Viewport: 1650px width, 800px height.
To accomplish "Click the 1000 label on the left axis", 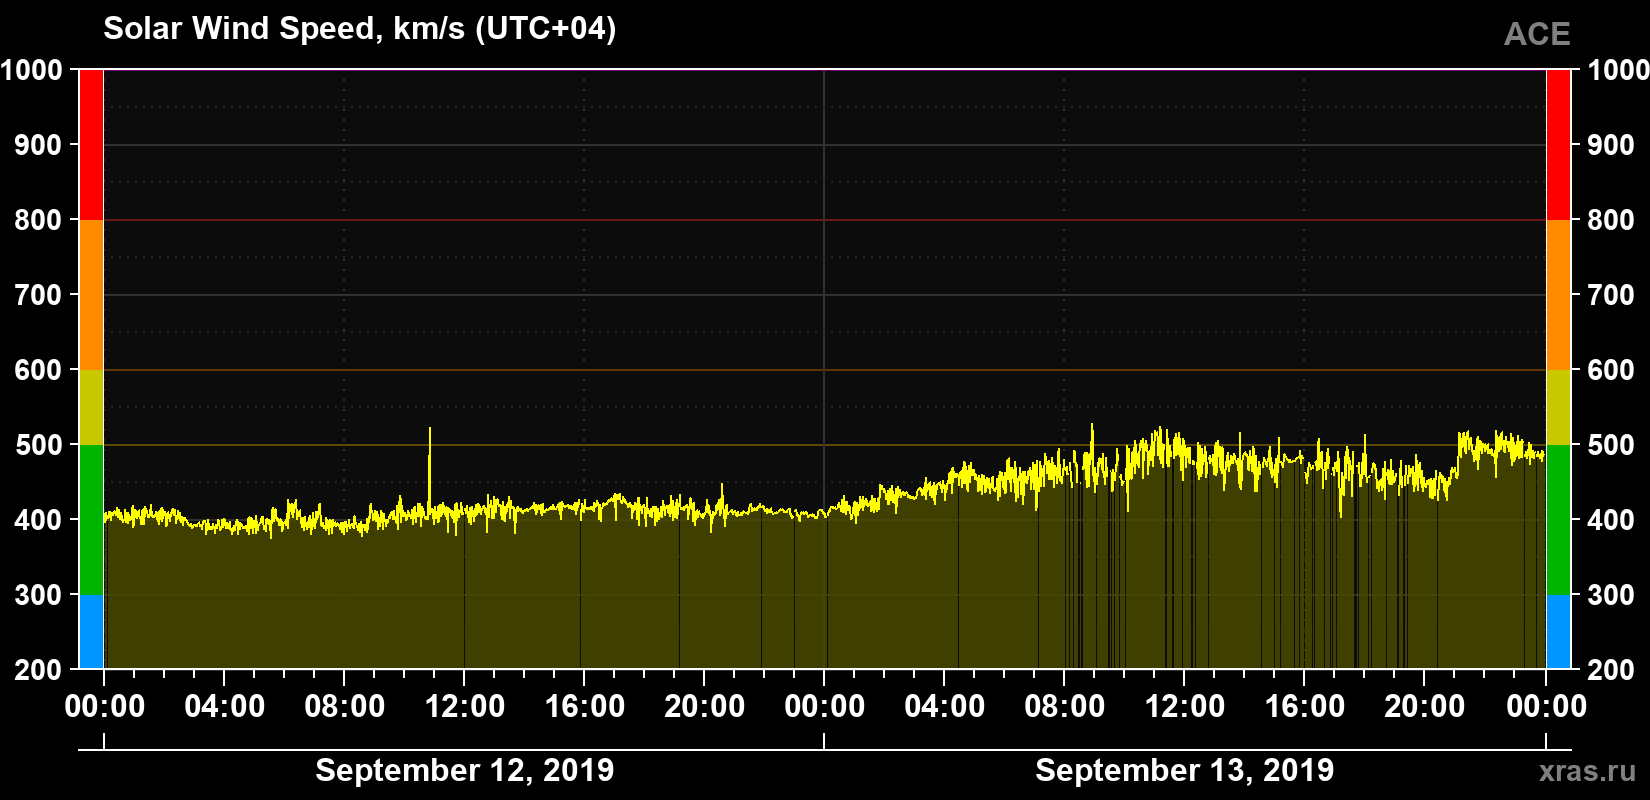I will [32, 70].
